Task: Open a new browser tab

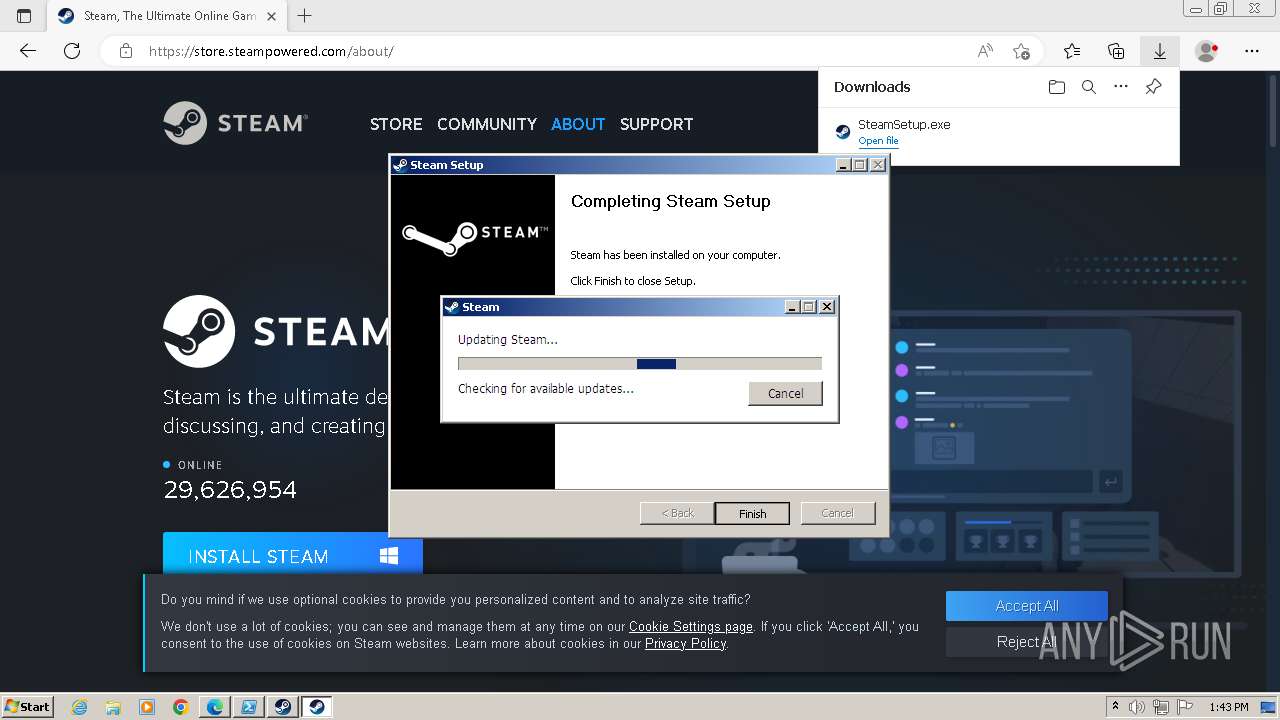Action: (305, 16)
